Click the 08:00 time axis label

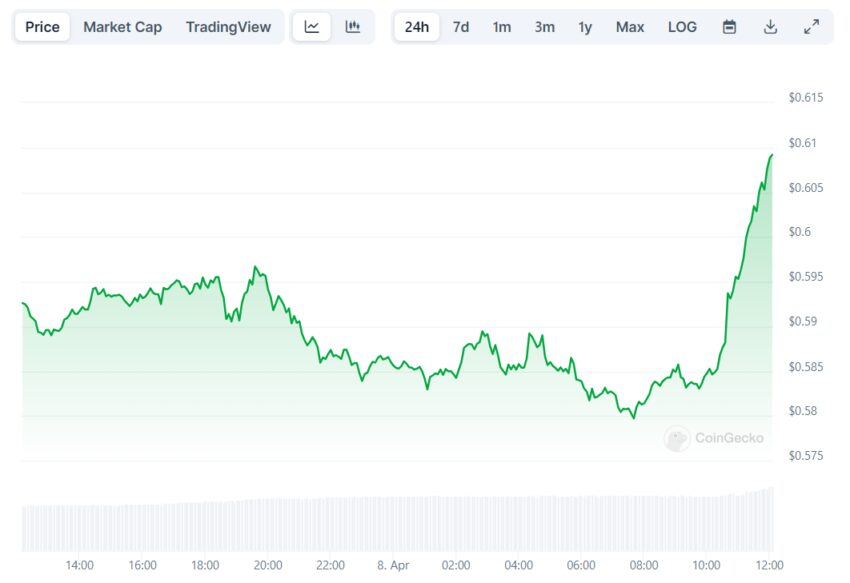[x=644, y=565]
